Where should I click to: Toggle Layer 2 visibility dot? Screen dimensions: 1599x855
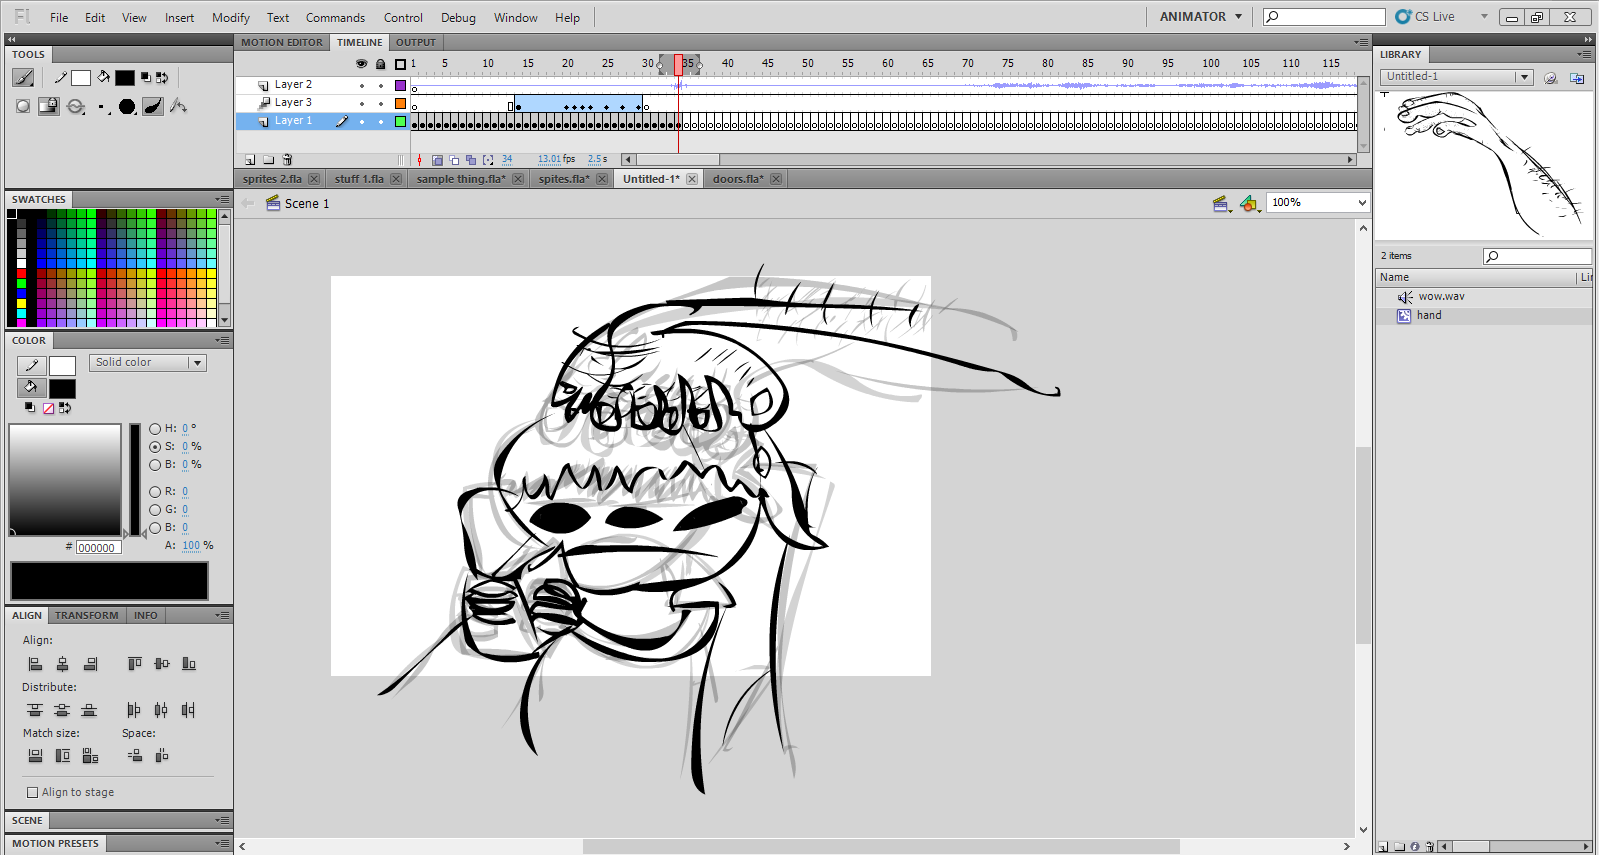(362, 86)
